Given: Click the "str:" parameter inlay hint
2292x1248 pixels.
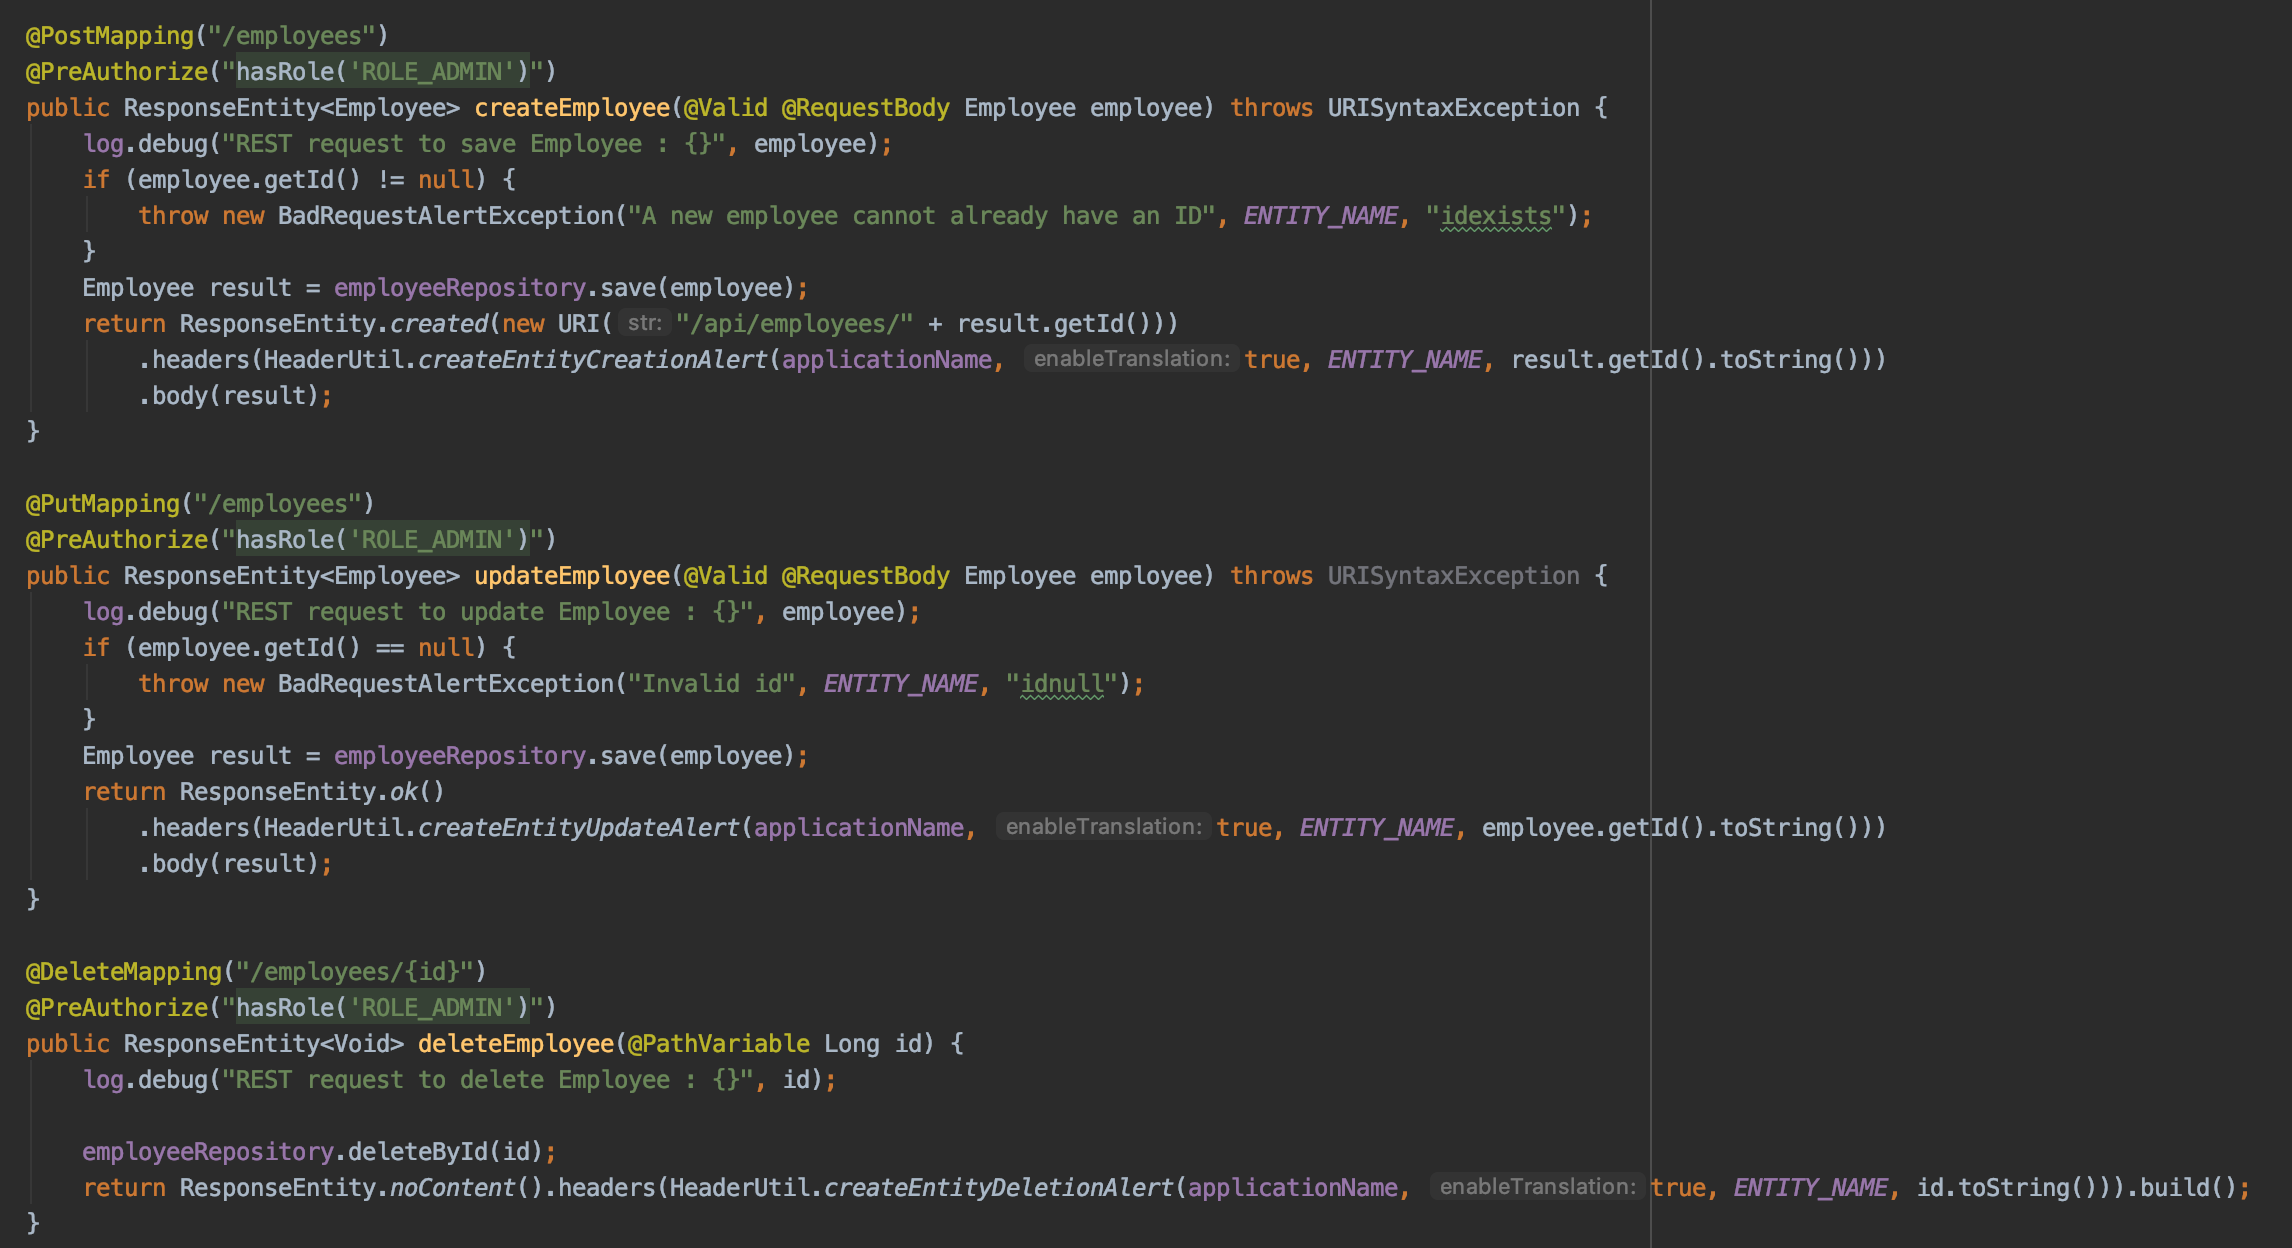Looking at the screenshot, I should point(644,323).
